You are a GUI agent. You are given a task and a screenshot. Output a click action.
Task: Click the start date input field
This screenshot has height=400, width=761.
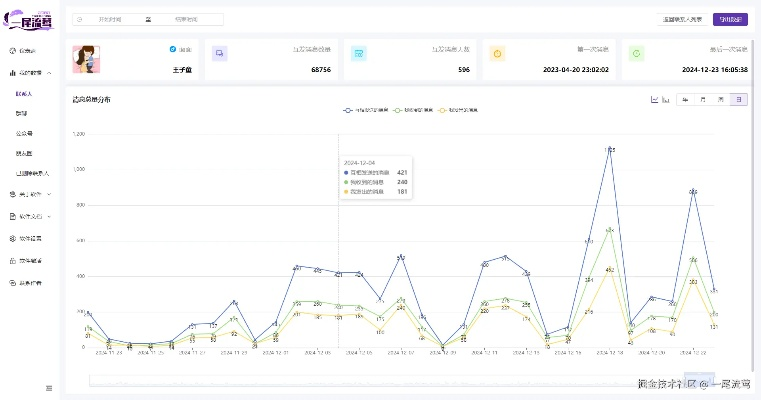click(x=110, y=19)
